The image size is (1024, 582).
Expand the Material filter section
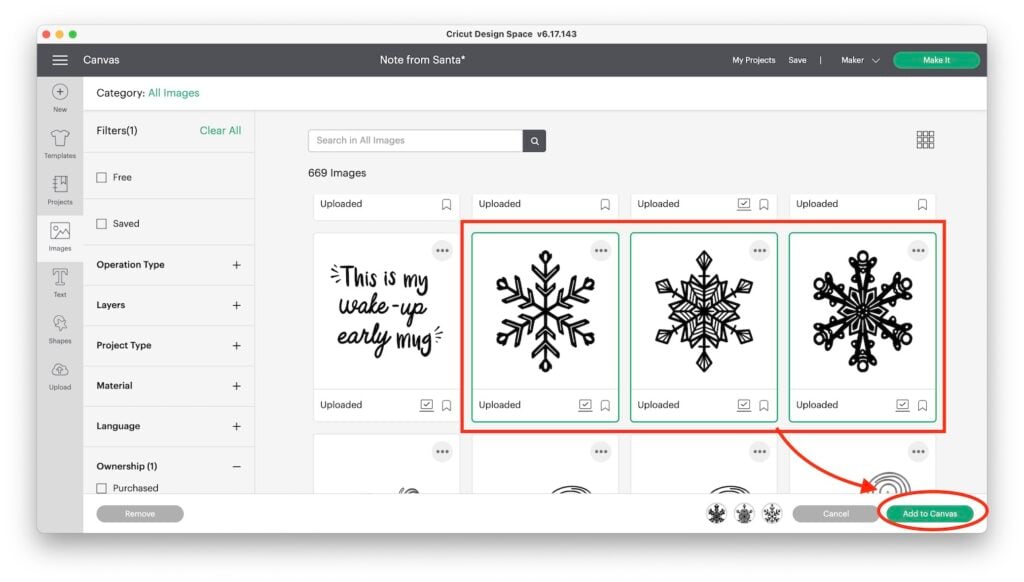tap(236, 387)
